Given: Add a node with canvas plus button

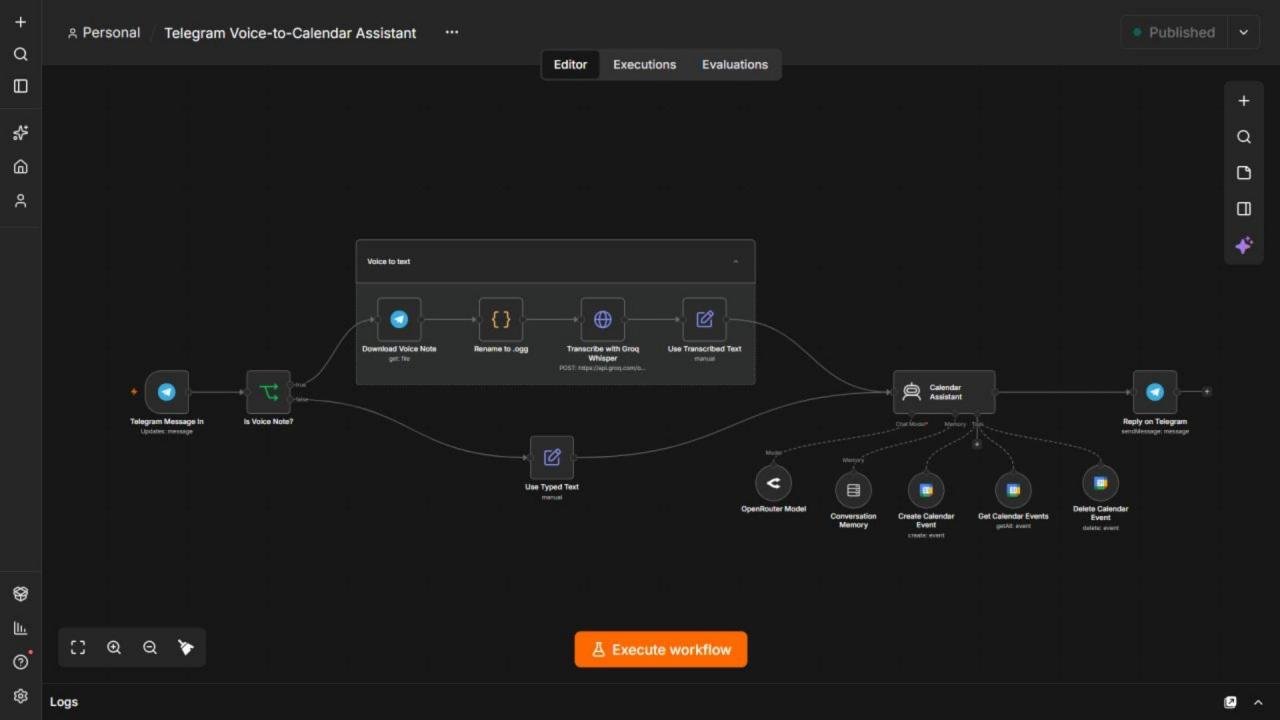Looking at the screenshot, I should (x=1244, y=101).
